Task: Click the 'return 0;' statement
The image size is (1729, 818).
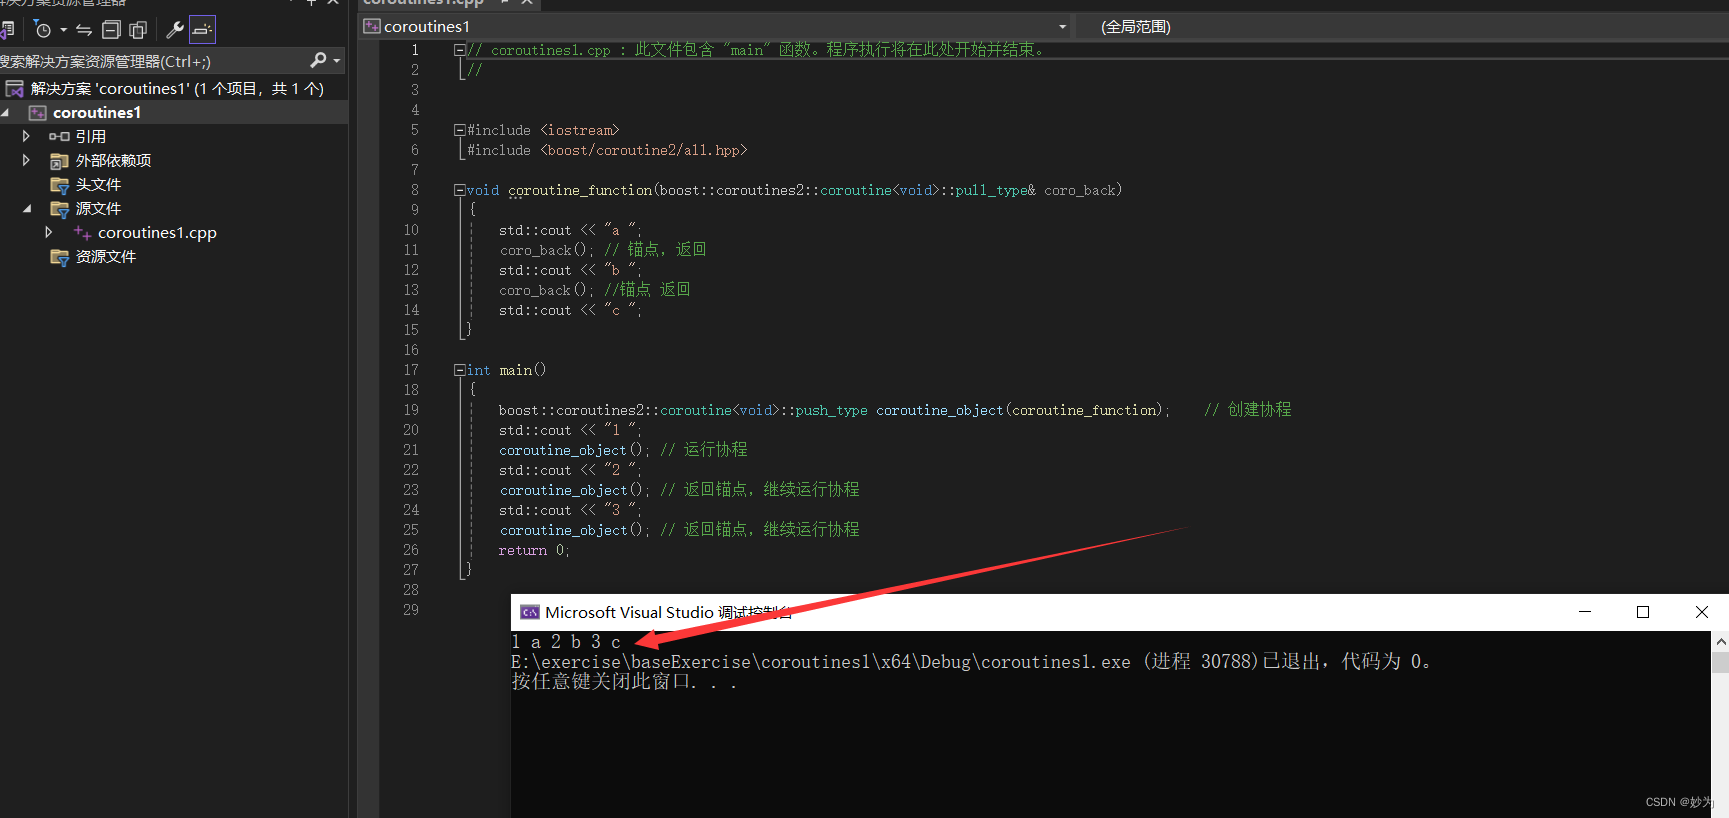Action: (x=533, y=550)
